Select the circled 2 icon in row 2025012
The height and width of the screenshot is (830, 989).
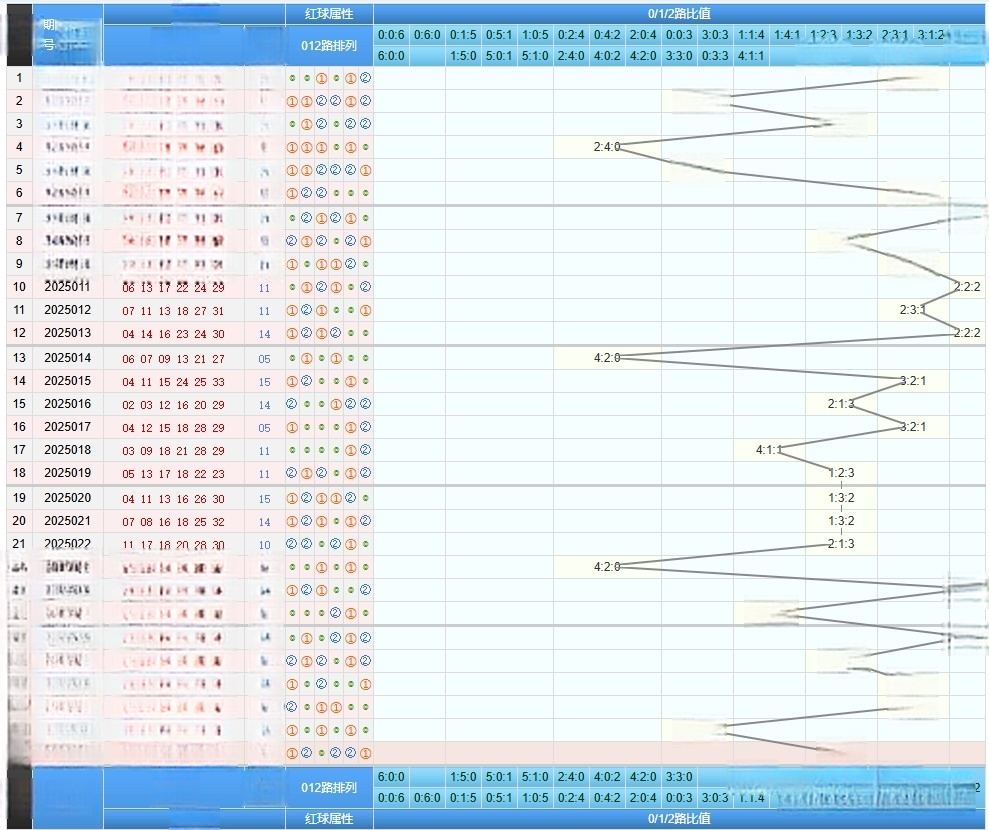[306, 311]
